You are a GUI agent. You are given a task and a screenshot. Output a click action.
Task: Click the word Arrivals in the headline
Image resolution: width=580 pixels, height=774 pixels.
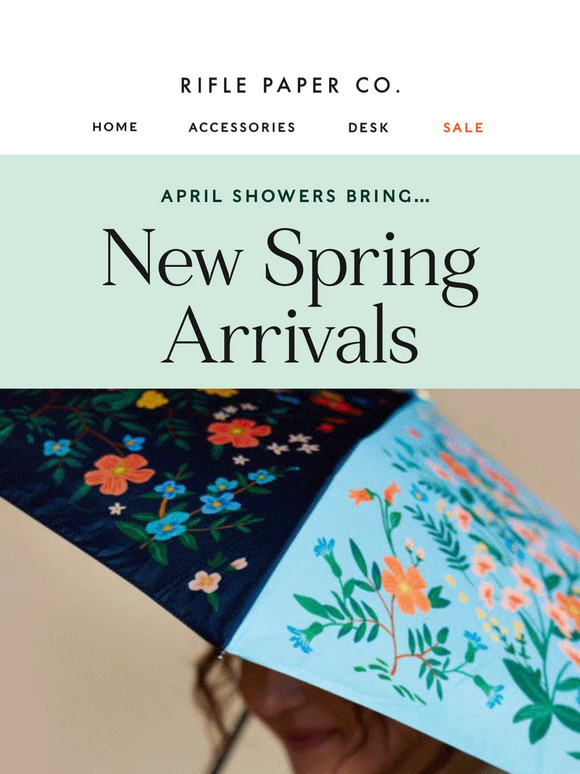(x=290, y=334)
